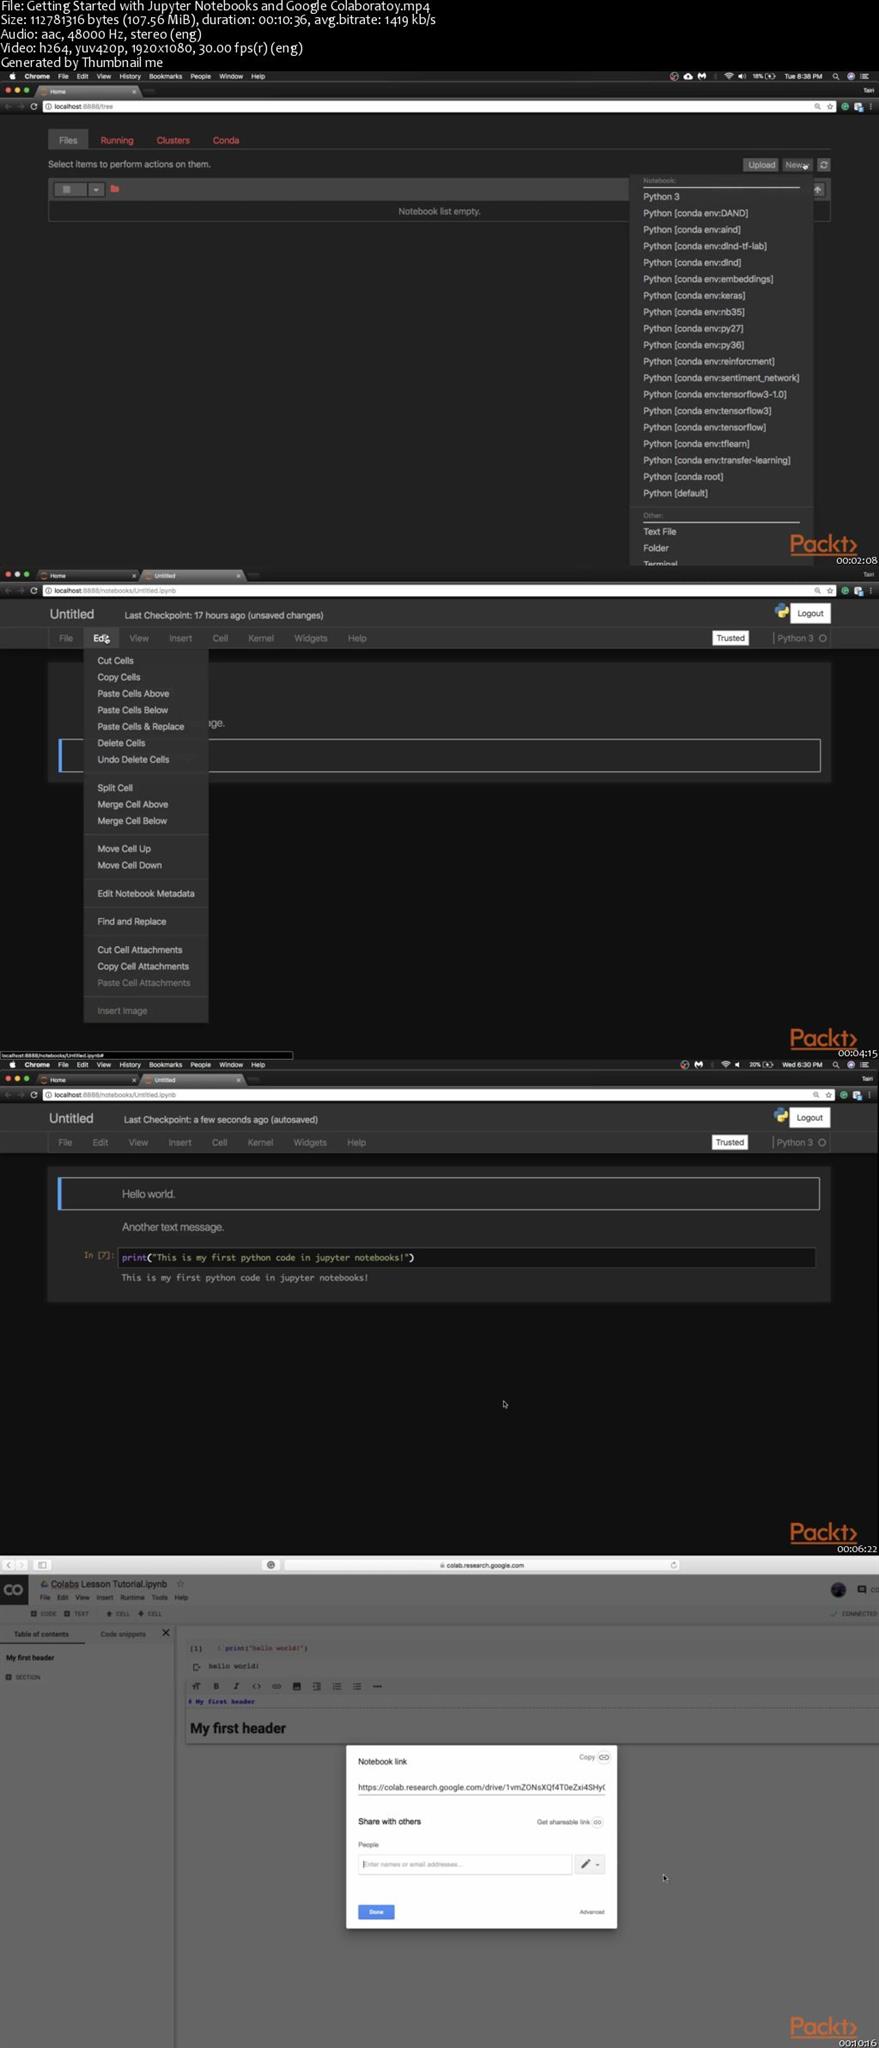This screenshot has width=879, height=2048.
Task: Click the bulleted list icon in Colab text toolbar
Action: (356, 1686)
